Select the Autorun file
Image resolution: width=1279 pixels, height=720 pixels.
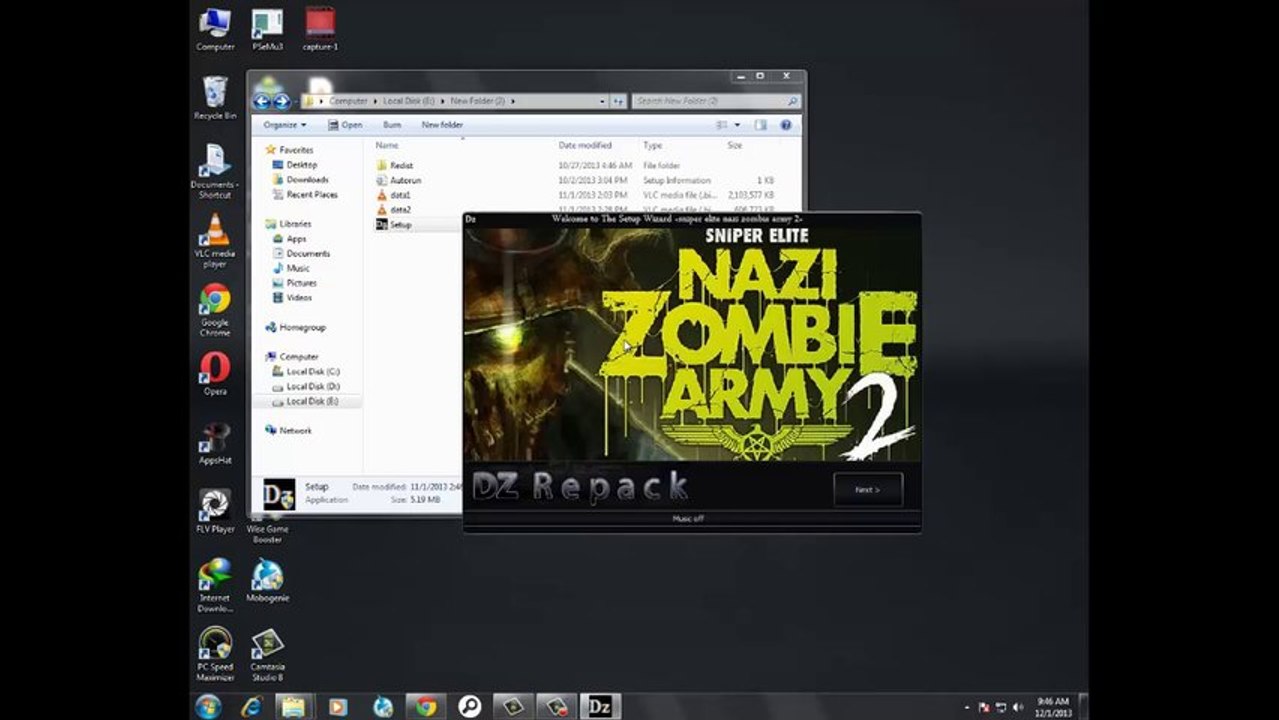coord(405,180)
